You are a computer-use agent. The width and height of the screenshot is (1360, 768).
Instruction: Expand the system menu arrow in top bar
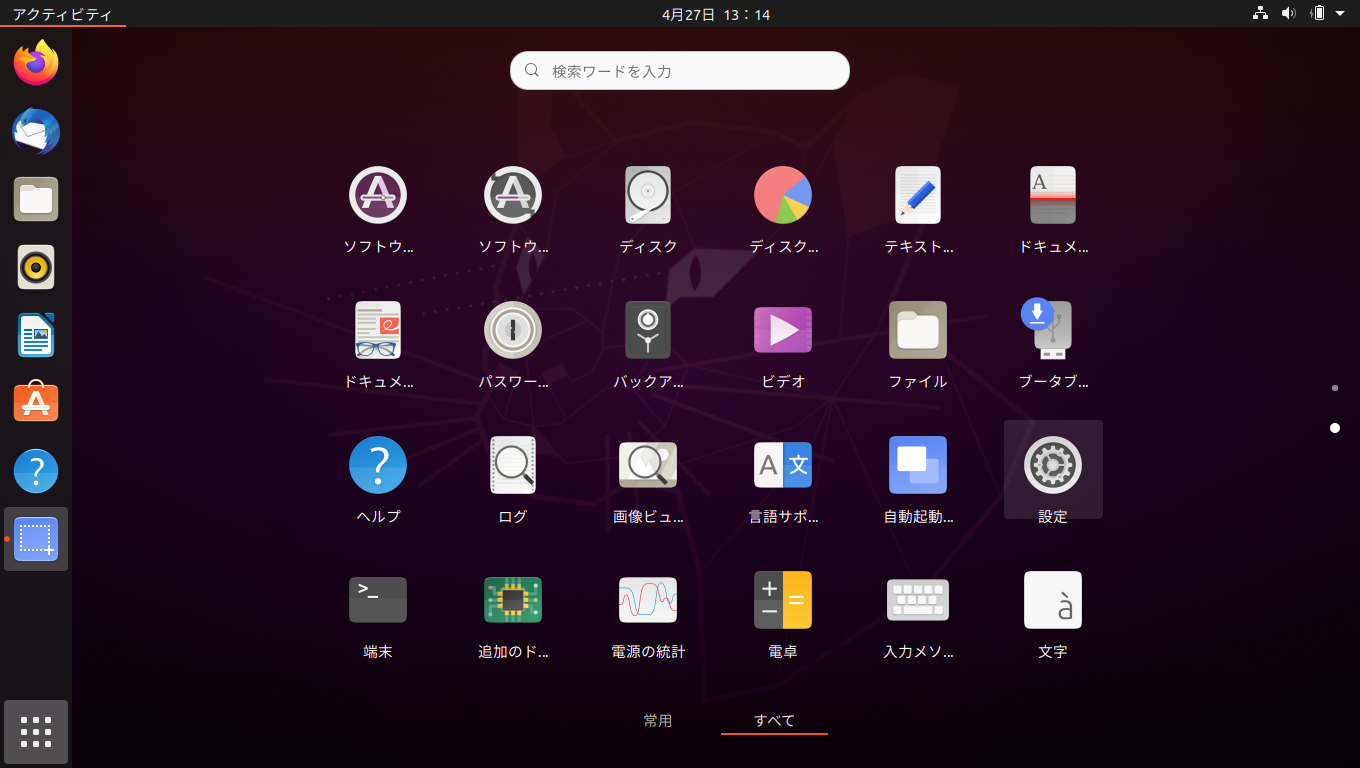1340,14
